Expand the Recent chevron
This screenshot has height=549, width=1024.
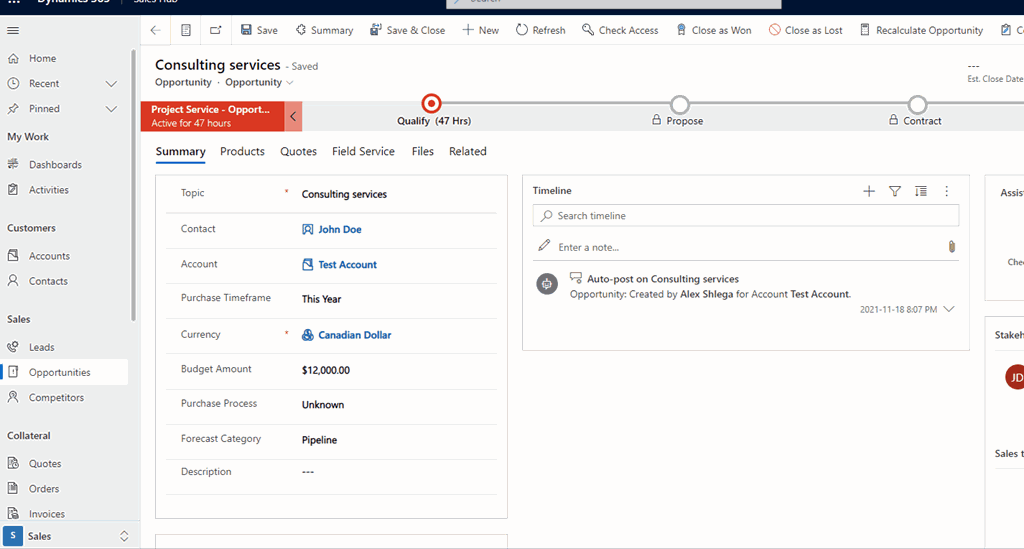(x=112, y=84)
